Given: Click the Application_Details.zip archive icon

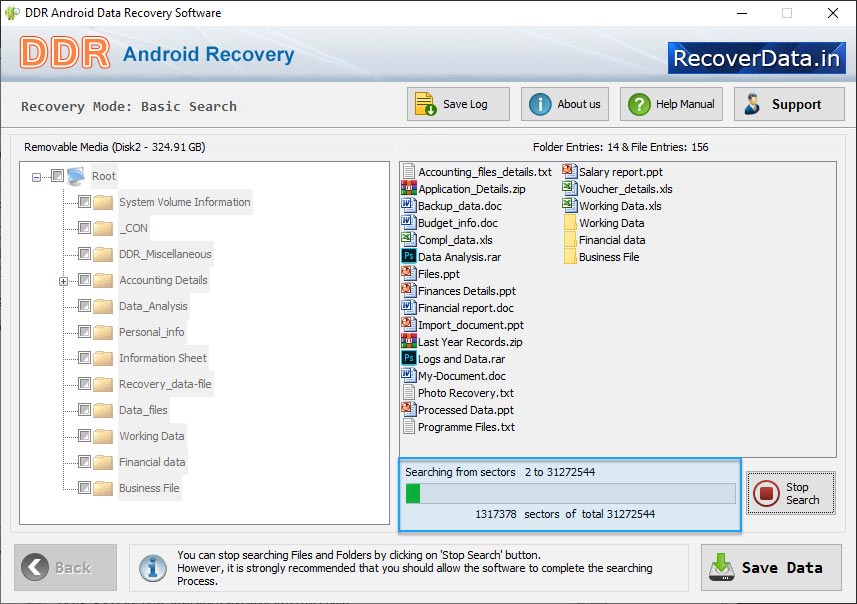Looking at the screenshot, I should coord(408,189).
